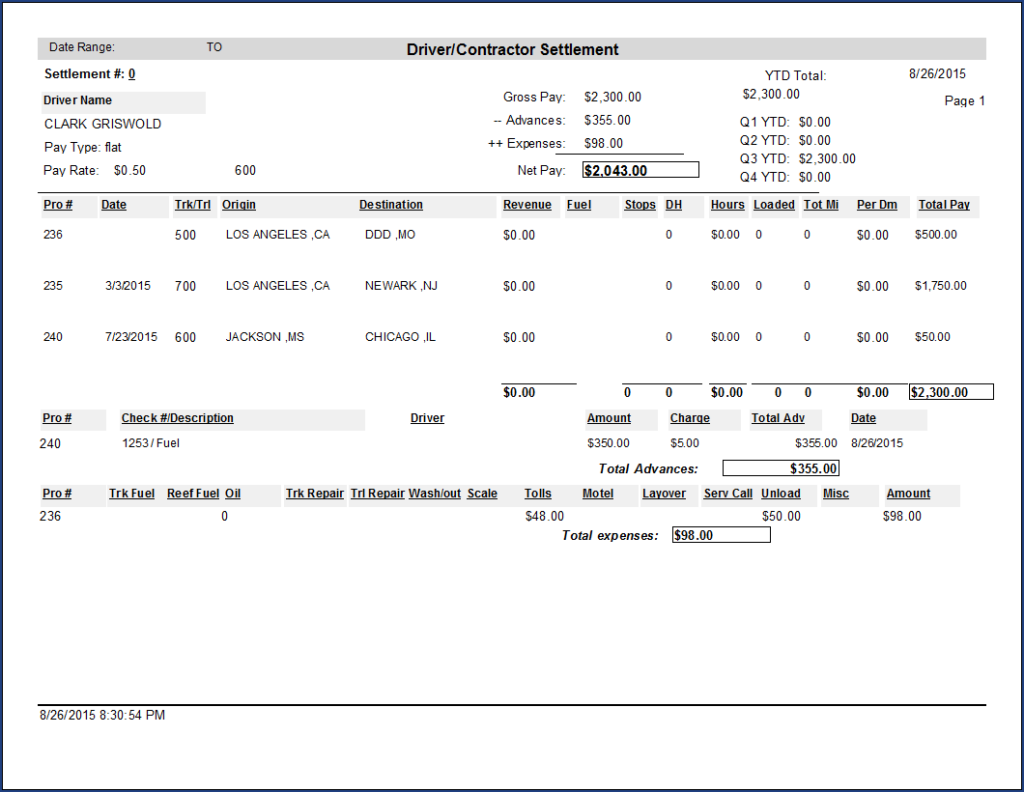Click the Total Advances amount field
The image size is (1024, 792).
click(x=780, y=468)
